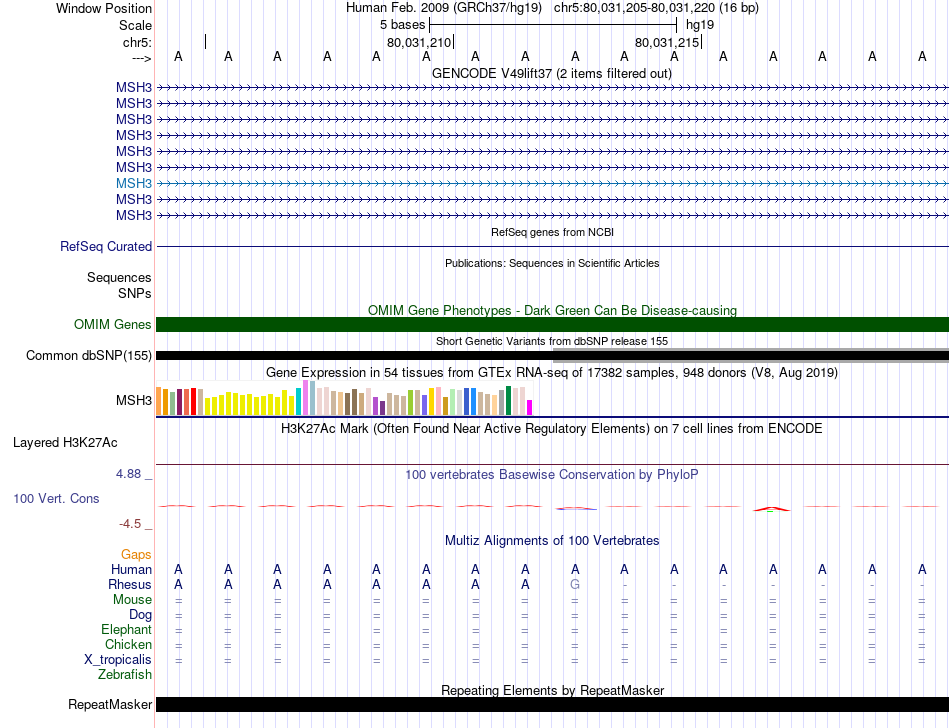
Task: Click the black RepeatMasker element bar
Action: [x=552, y=705]
